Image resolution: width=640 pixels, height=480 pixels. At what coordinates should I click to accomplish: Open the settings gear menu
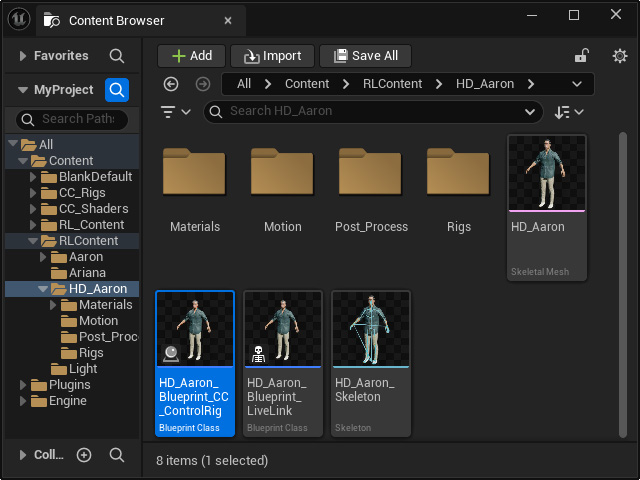pos(620,56)
